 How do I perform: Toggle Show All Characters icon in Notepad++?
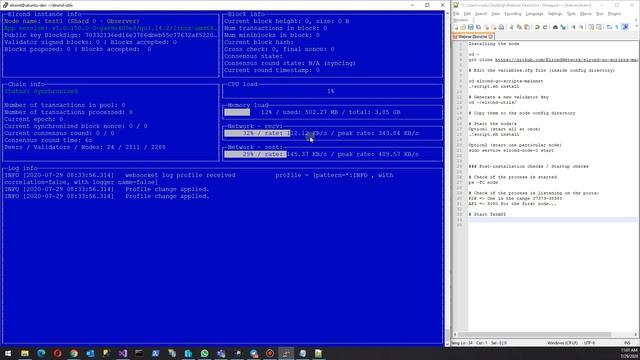[617, 27]
